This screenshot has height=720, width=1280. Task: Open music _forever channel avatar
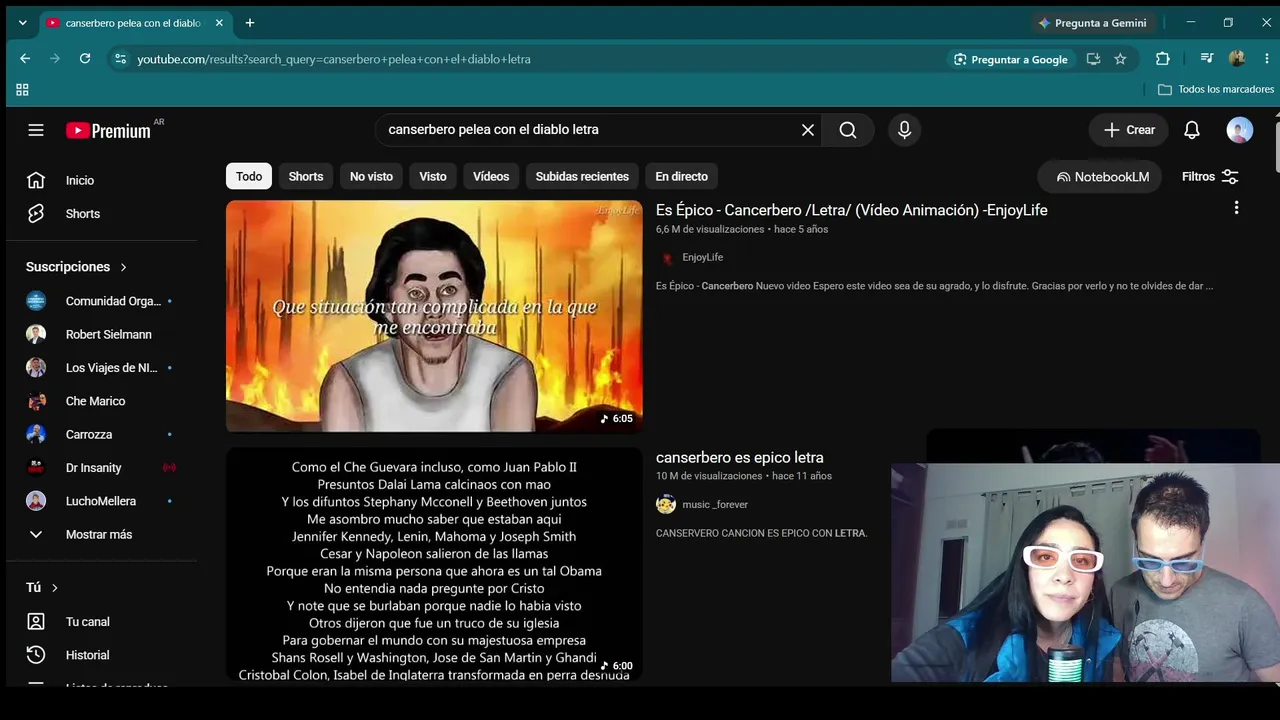[x=666, y=505]
